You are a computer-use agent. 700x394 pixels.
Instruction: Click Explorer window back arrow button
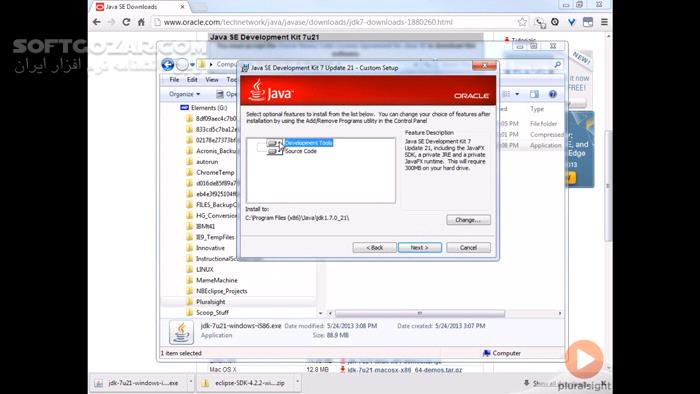pos(168,65)
